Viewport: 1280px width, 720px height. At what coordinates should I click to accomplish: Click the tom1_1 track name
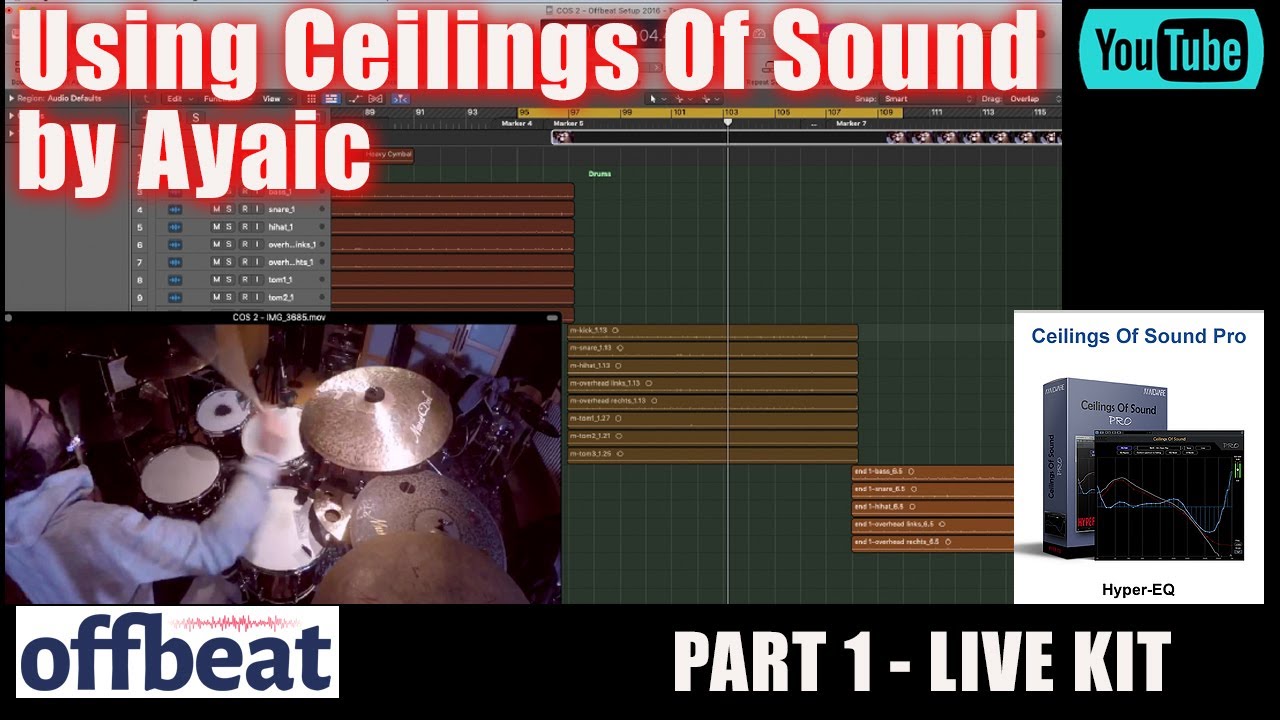click(280, 280)
